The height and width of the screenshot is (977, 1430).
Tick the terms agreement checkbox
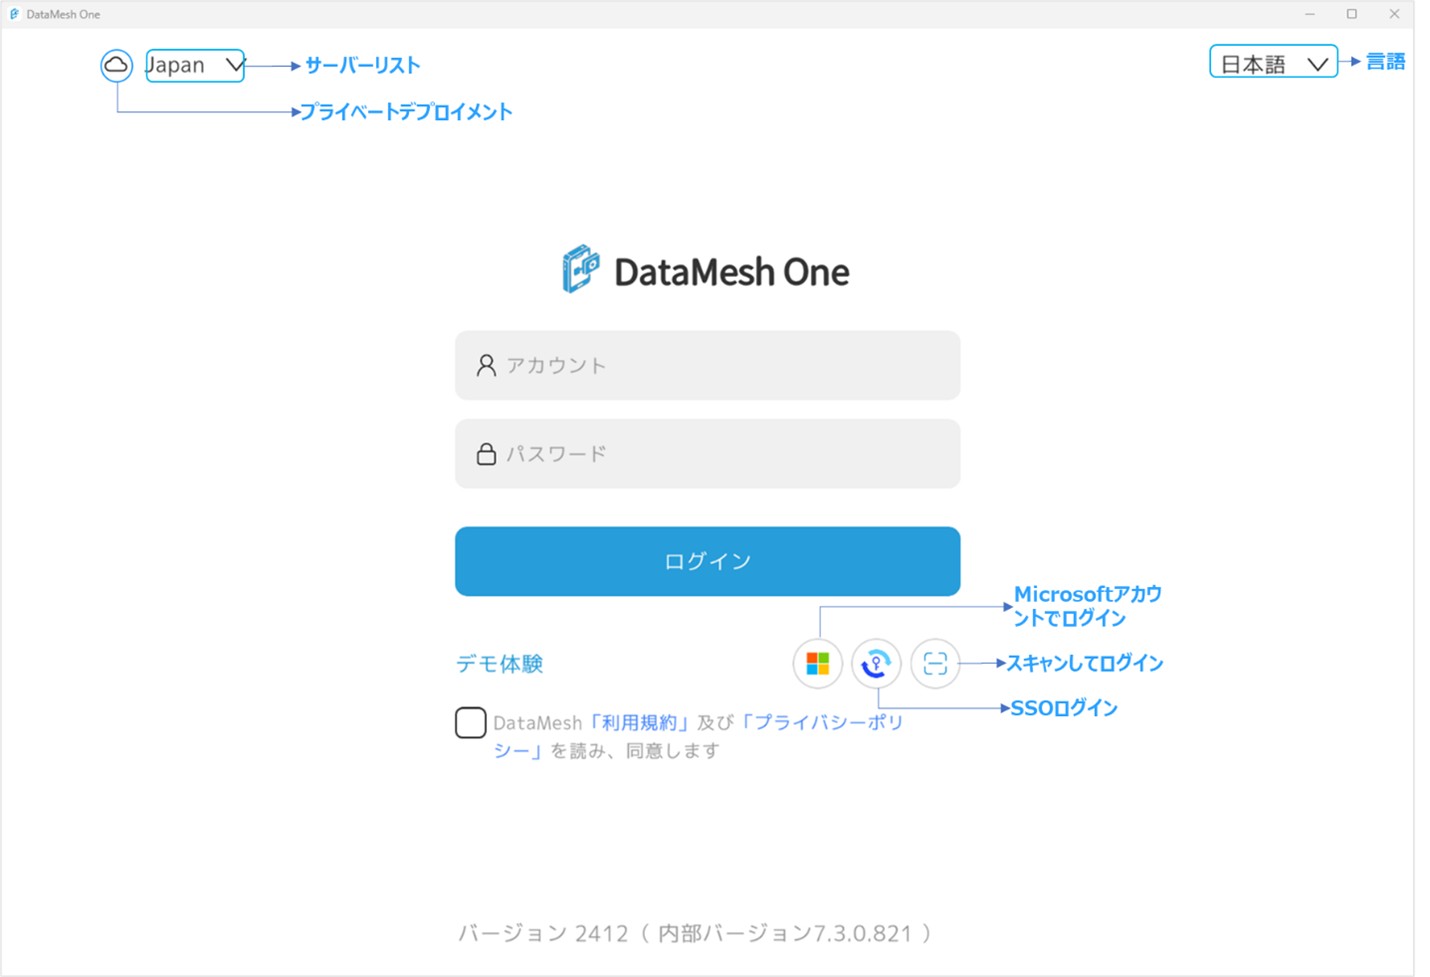470,722
